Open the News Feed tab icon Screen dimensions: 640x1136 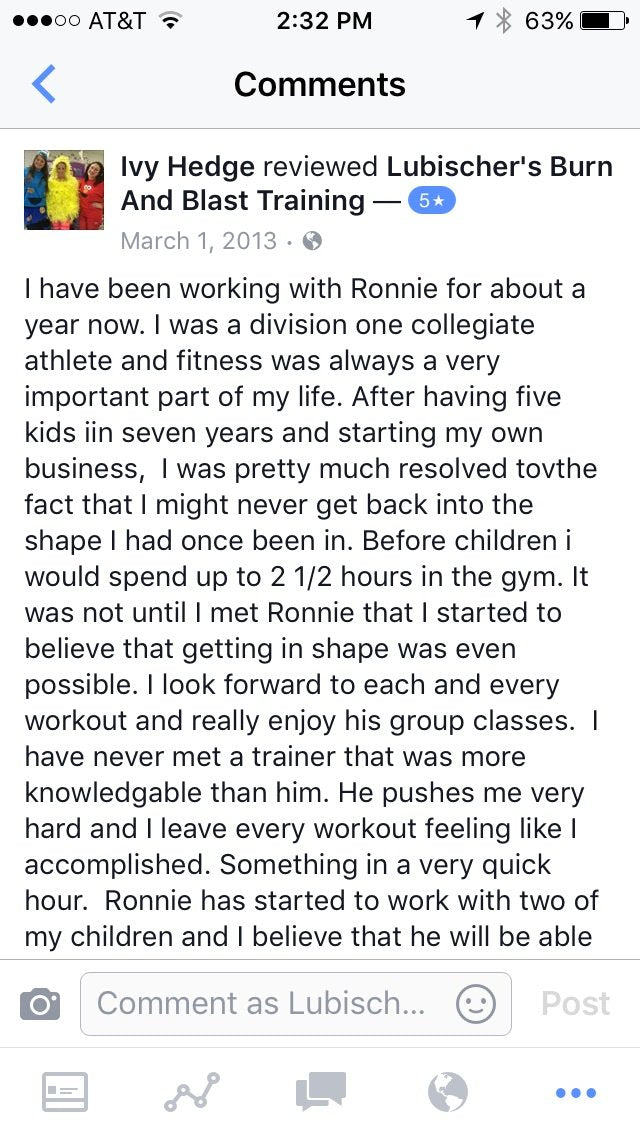tap(65, 1091)
